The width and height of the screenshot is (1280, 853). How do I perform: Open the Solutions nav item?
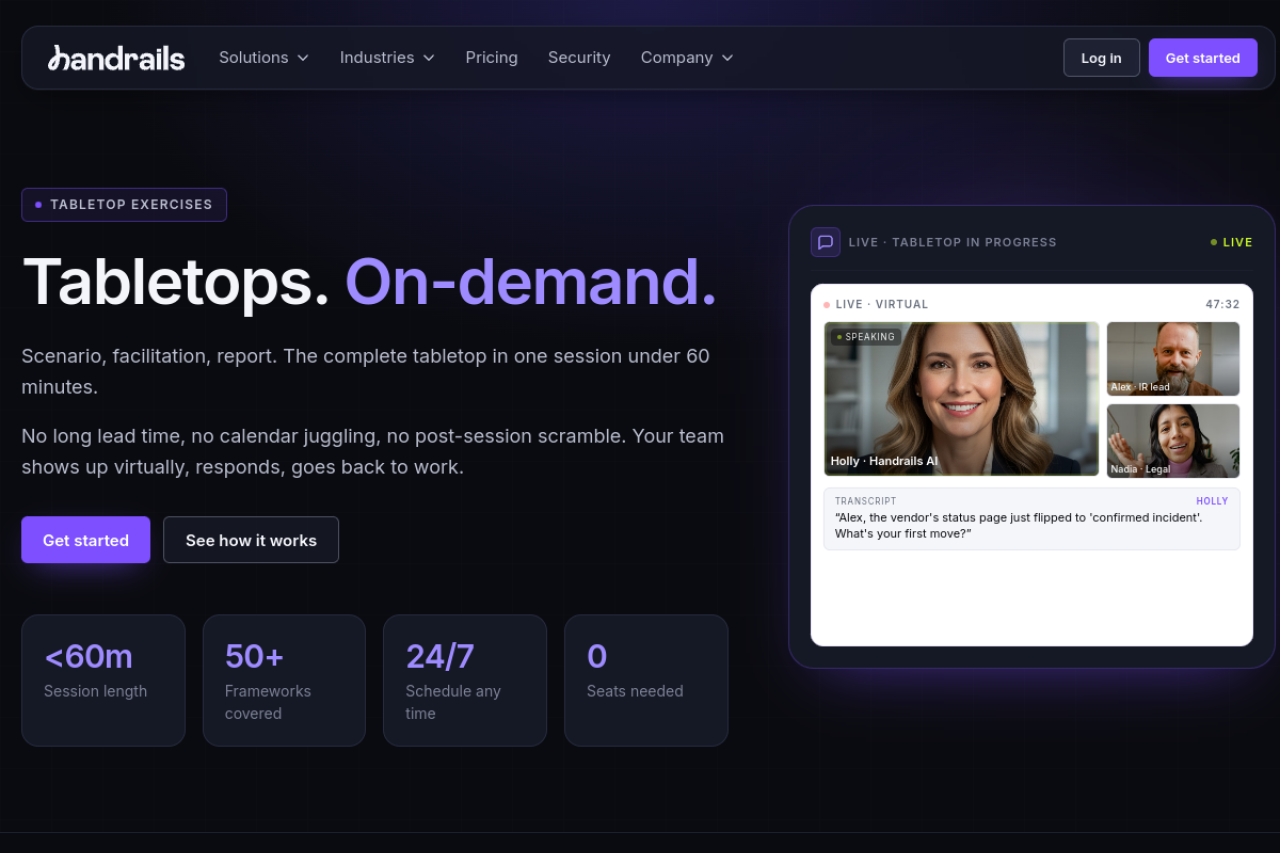click(x=264, y=58)
